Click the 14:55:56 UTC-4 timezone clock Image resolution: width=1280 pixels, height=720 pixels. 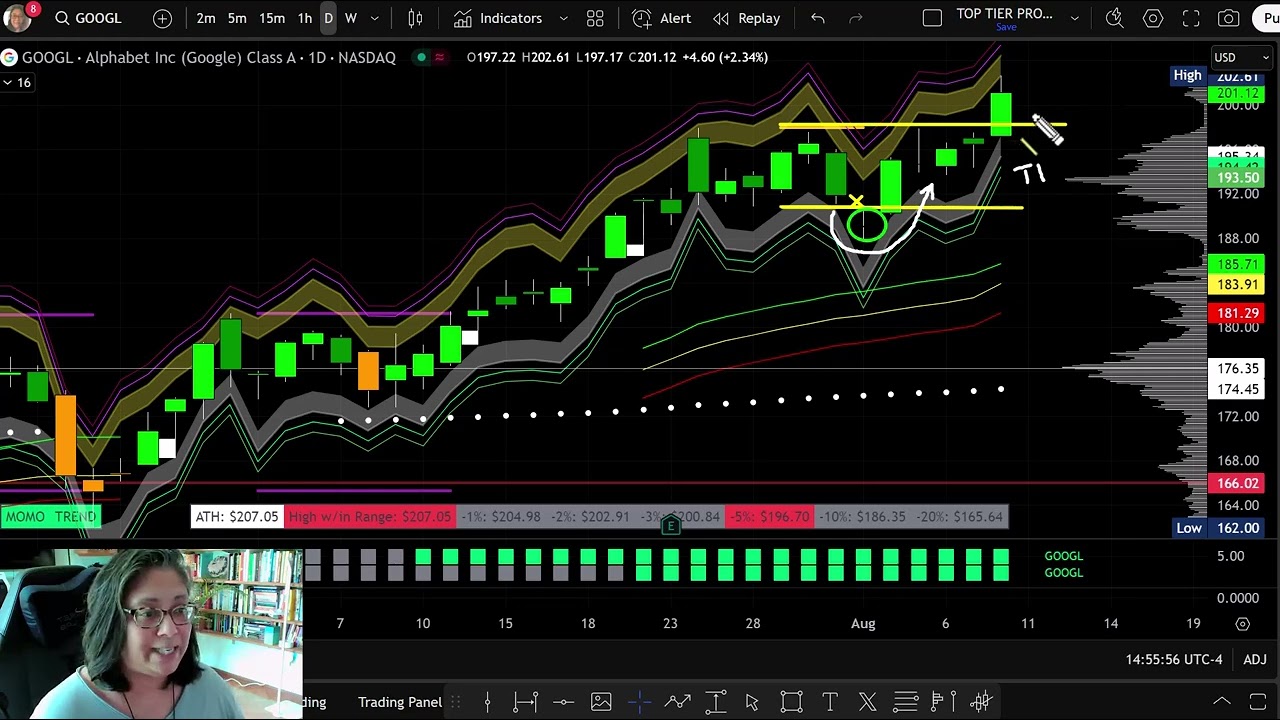(x=1174, y=659)
